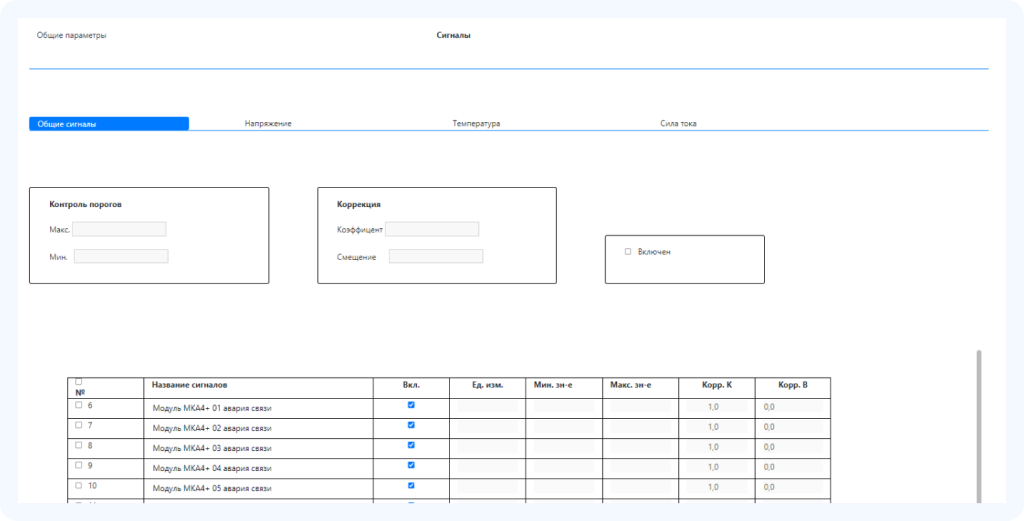Click Макс. зн-е field in row 6
Image resolution: width=1024 pixels, height=521 pixels.
[641, 407]
